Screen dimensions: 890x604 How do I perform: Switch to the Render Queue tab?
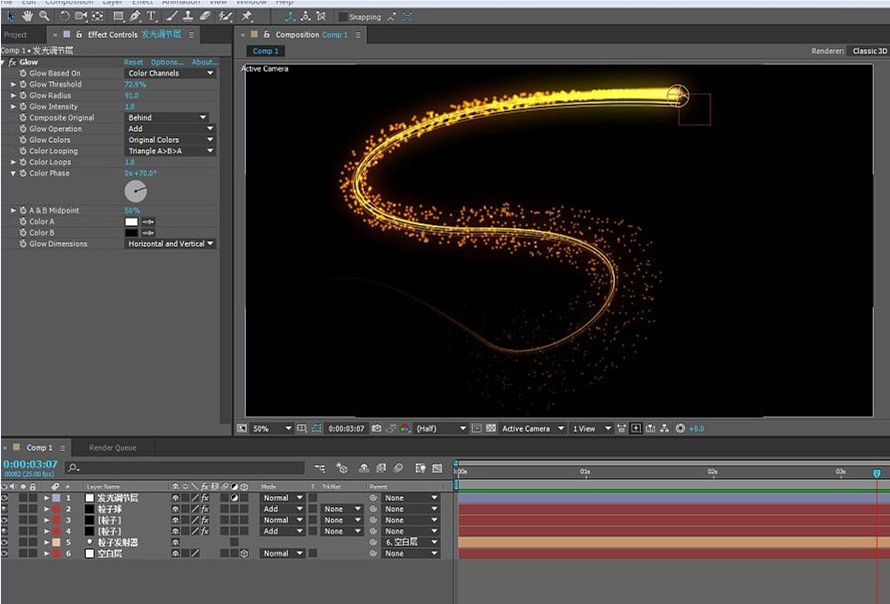112,447
